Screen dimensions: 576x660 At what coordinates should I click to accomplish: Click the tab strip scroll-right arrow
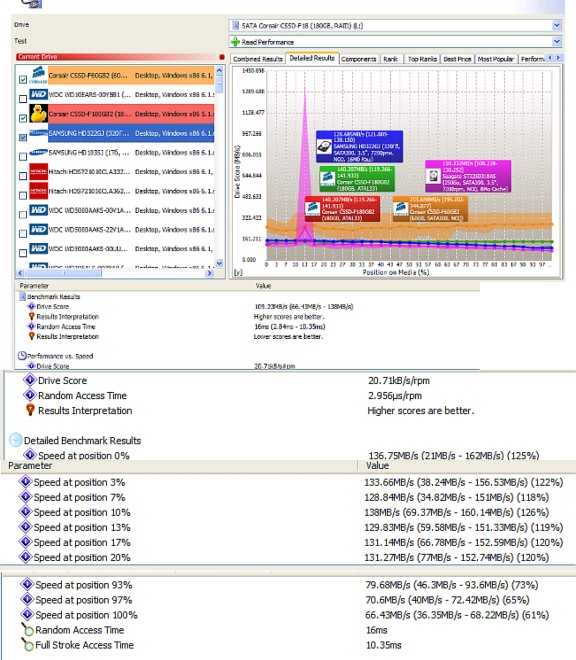tap(558, 58)
